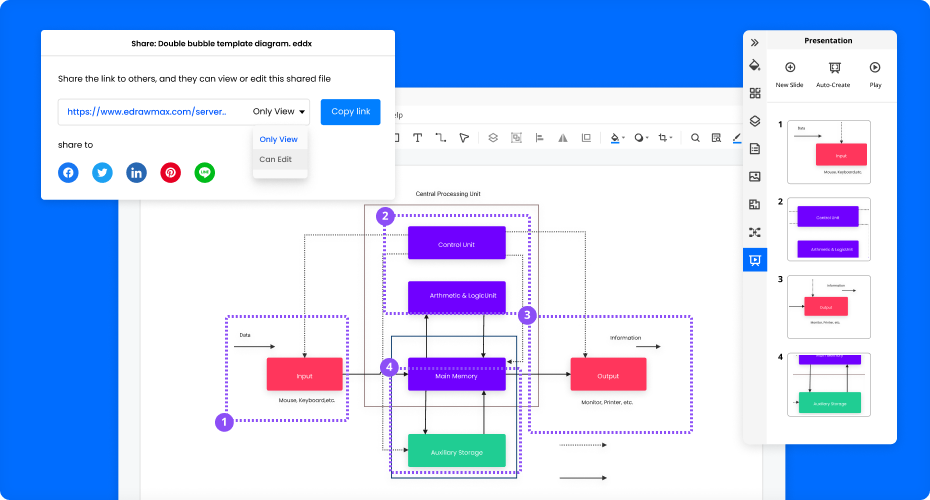This screenshot has width=930, height=500.
Task: Select slide 2 thumbnail in Presentation panel
Action: (828, 229)
